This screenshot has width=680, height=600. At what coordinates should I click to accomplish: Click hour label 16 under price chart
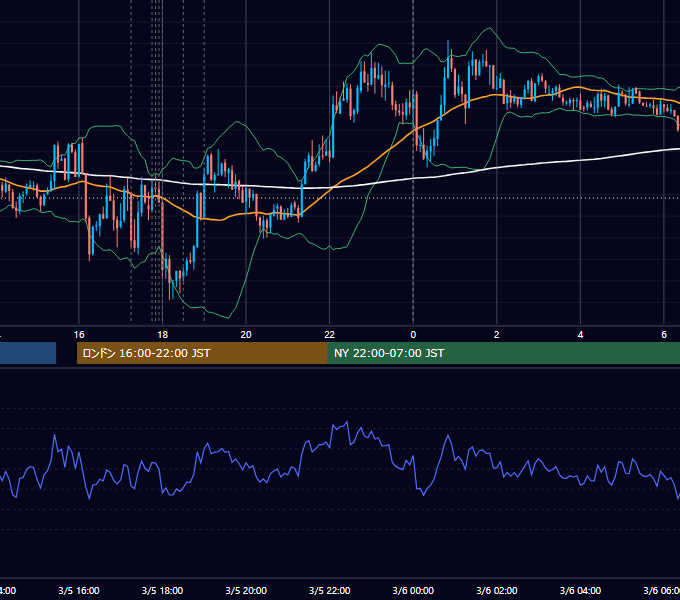pyautogui.click(x=79, y=335)
